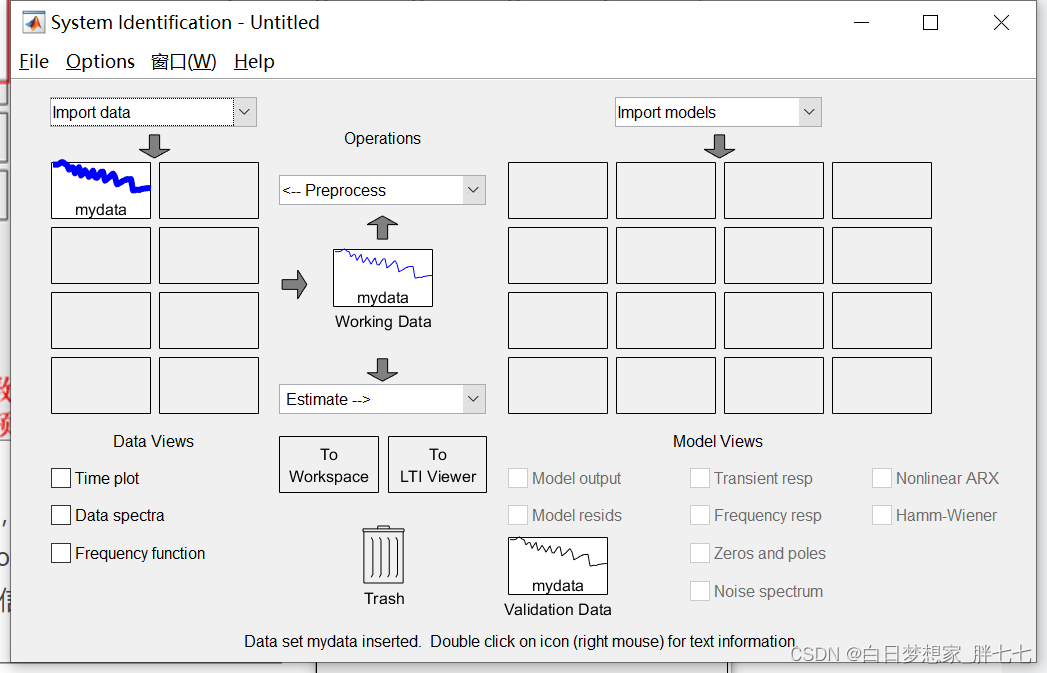
Task: Tick the Noise spectrum checkbox
Action: click(700, 591)
